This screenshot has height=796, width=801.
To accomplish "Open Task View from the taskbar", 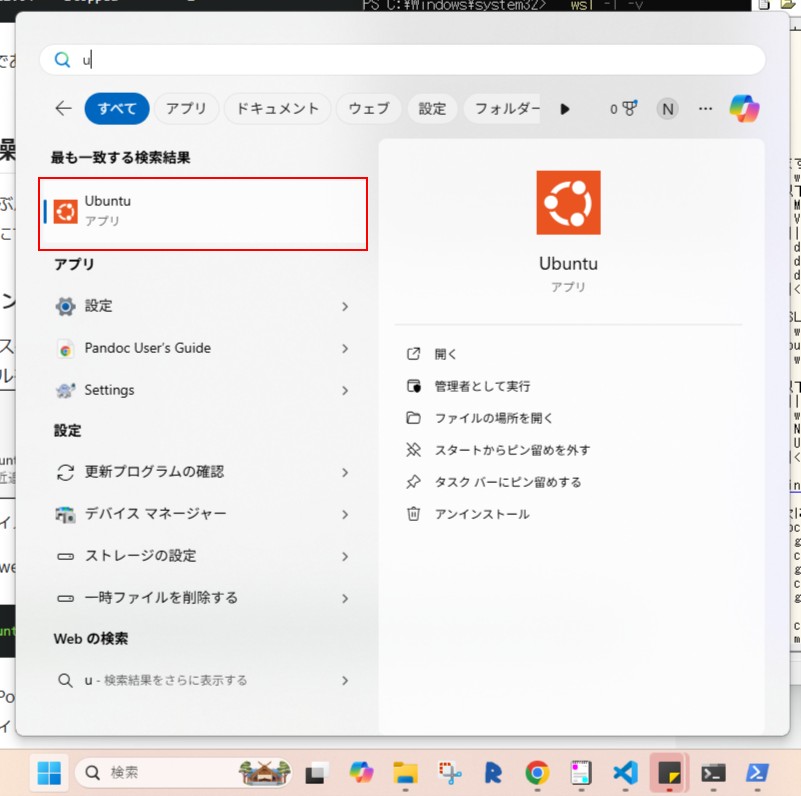I will coord(317,772).
